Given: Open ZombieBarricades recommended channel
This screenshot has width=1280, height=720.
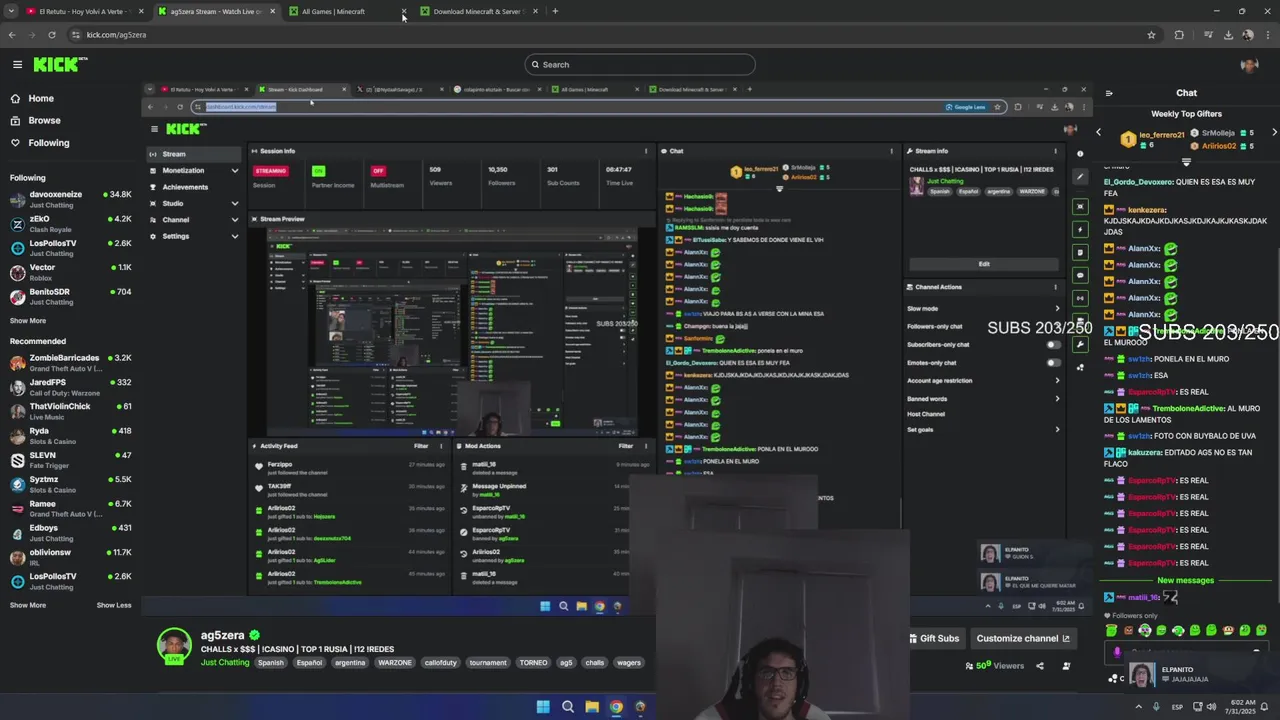Looking at the screenshot, I should [x=71, y=362].
